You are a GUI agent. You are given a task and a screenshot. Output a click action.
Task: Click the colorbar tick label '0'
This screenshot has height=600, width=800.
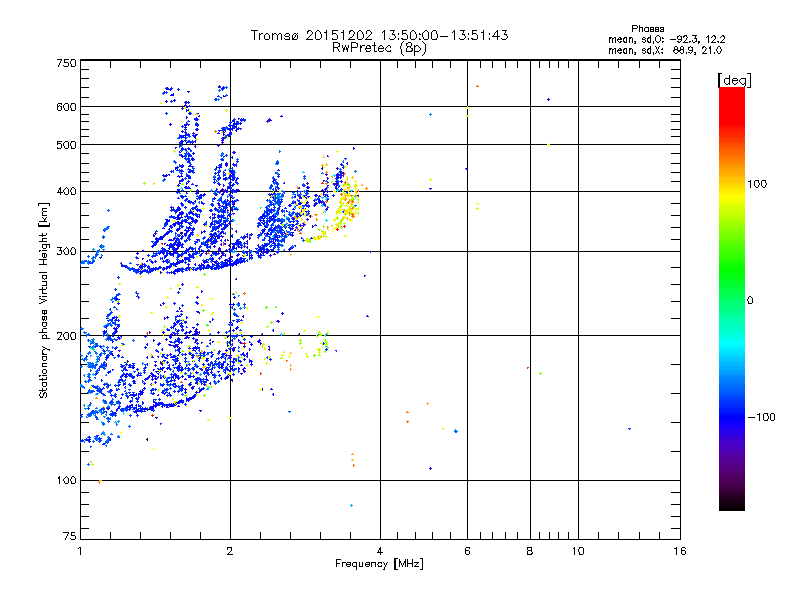(750, 301)
